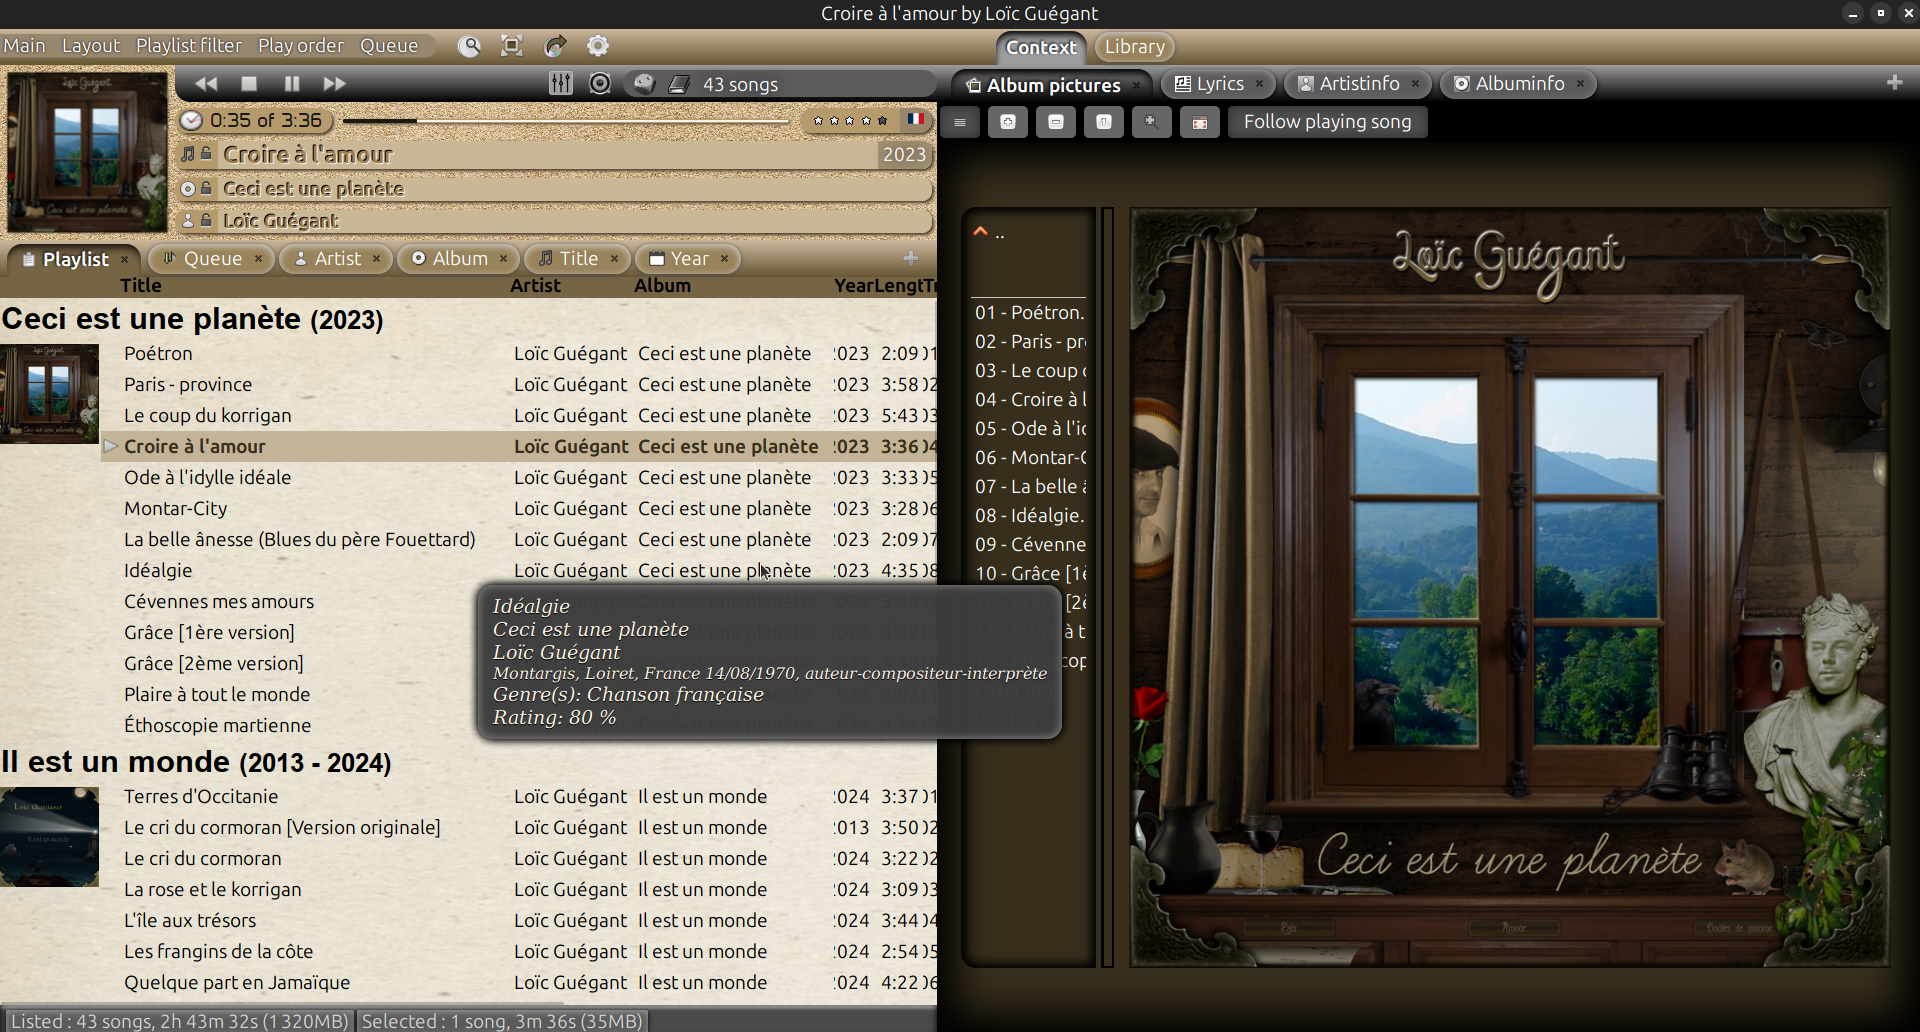Add a new tab in playlist panel

pyautogui.click(x=910, y=258)
